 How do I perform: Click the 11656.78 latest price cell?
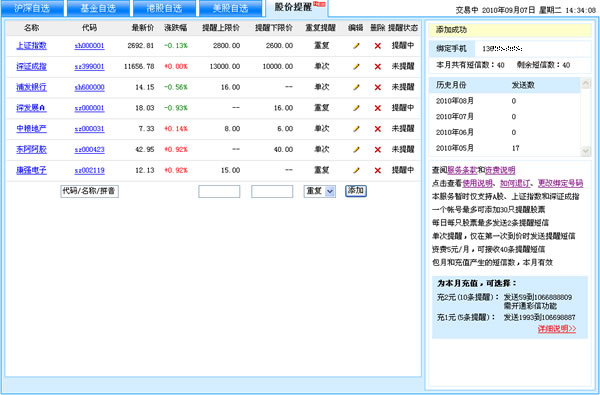pos(139,67)
